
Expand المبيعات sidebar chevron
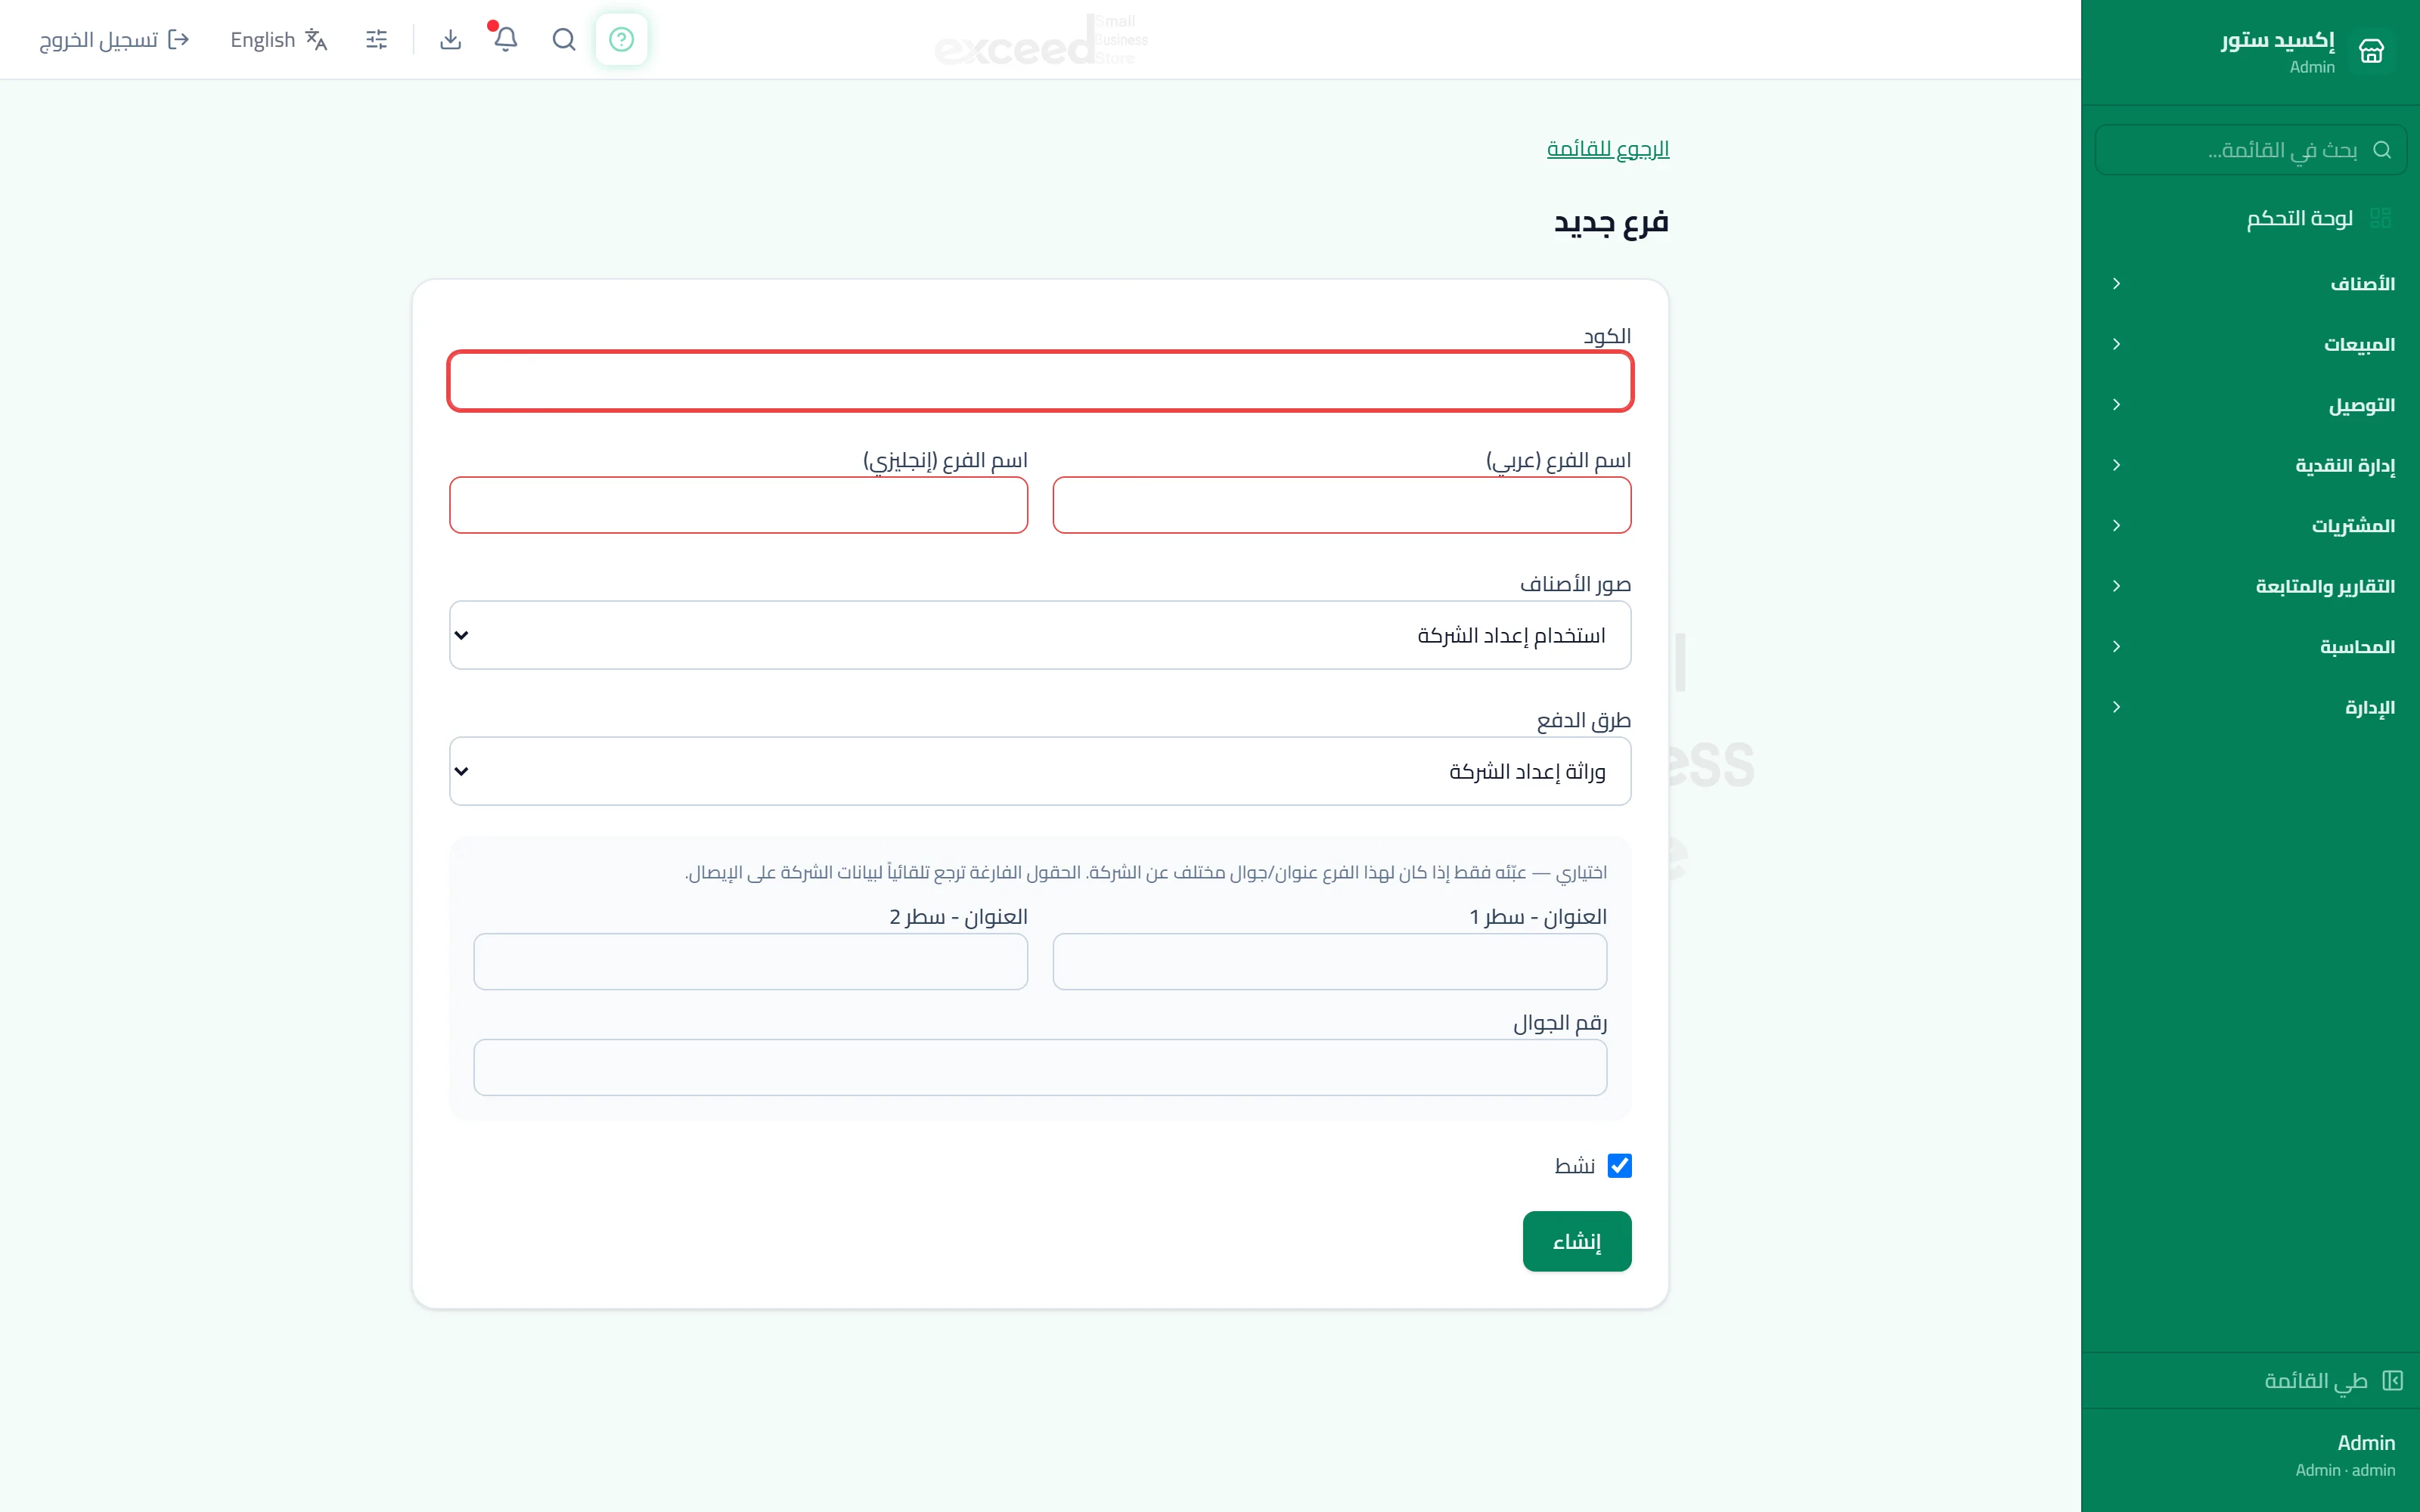(x=2116, y=344)
